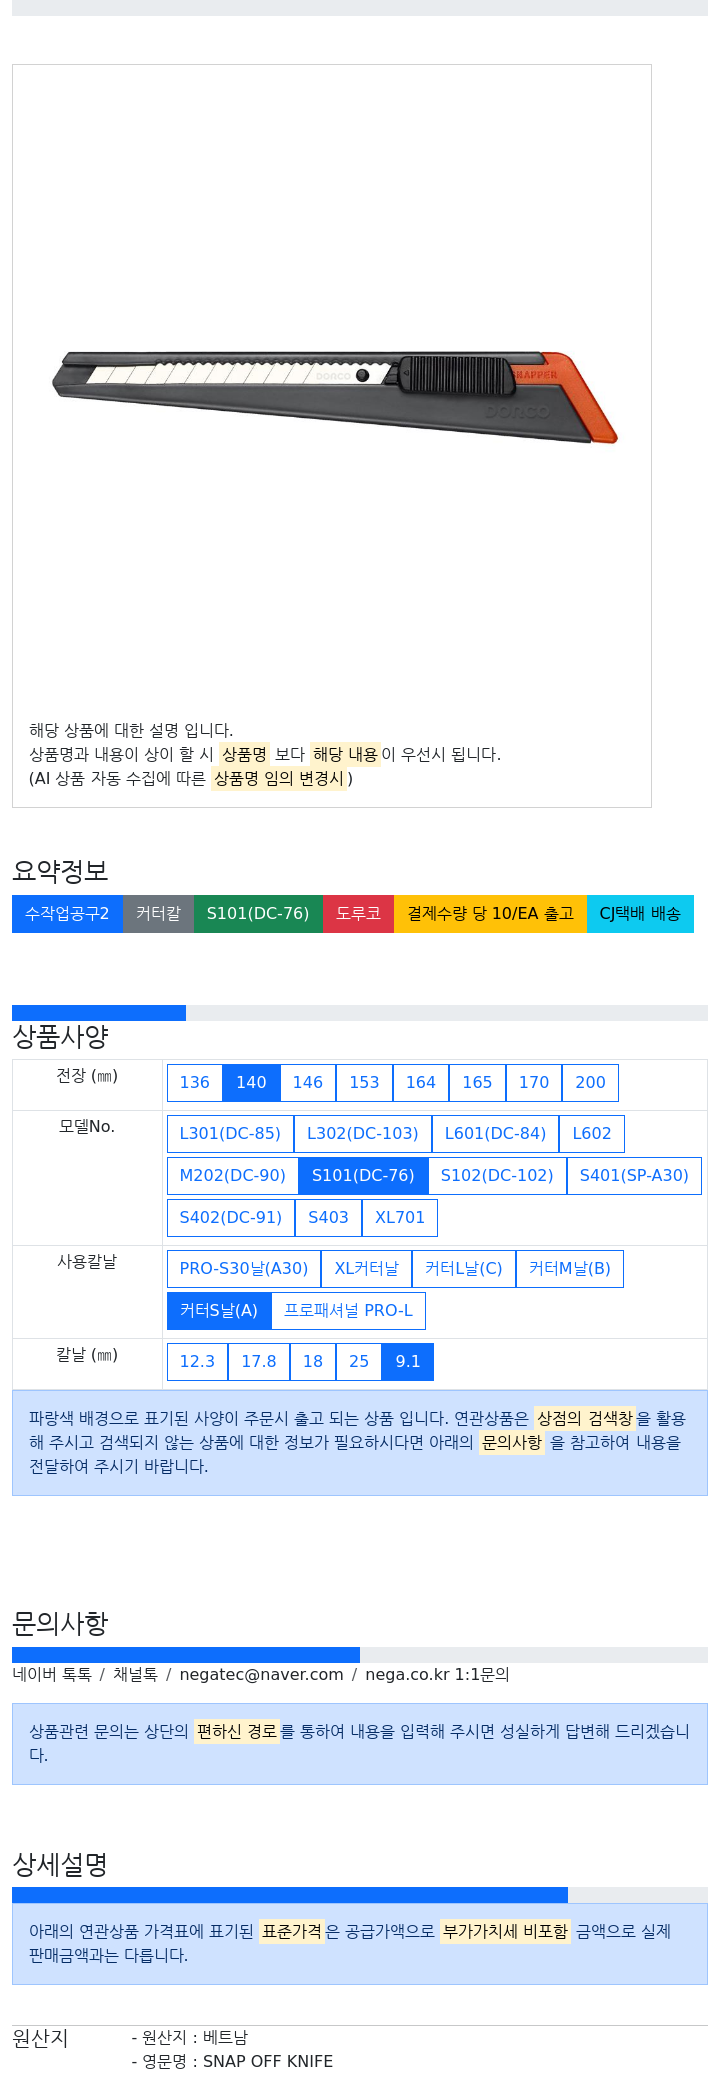Select the 커터칼 summary tag
This screenshot has width=720, height=2074.
click(158, 914)
